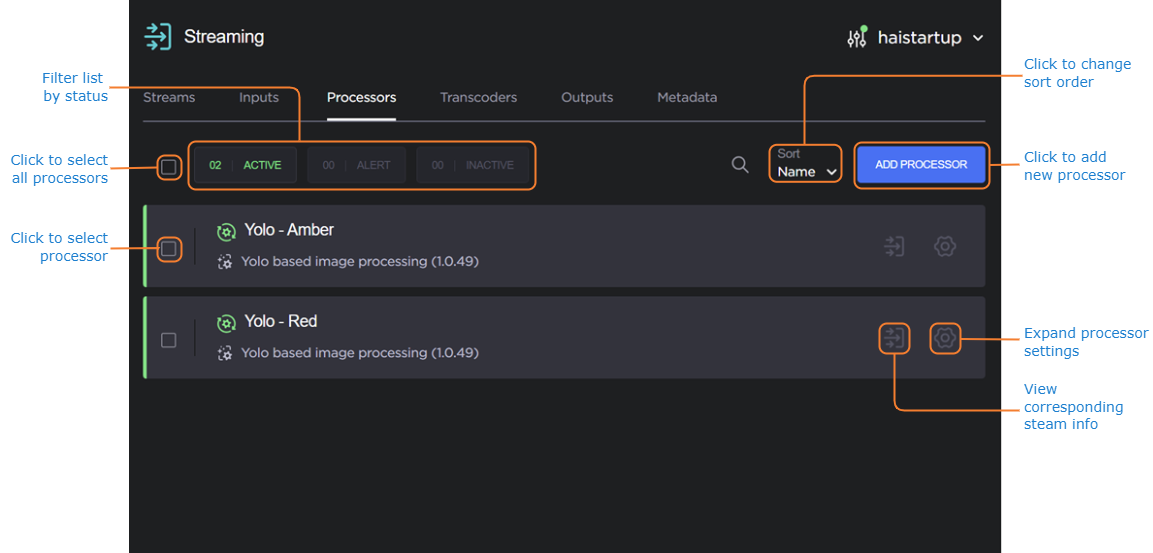Open the Yolo - Amber processor name
The image size is (1153, 553).
tap(289, 230)
